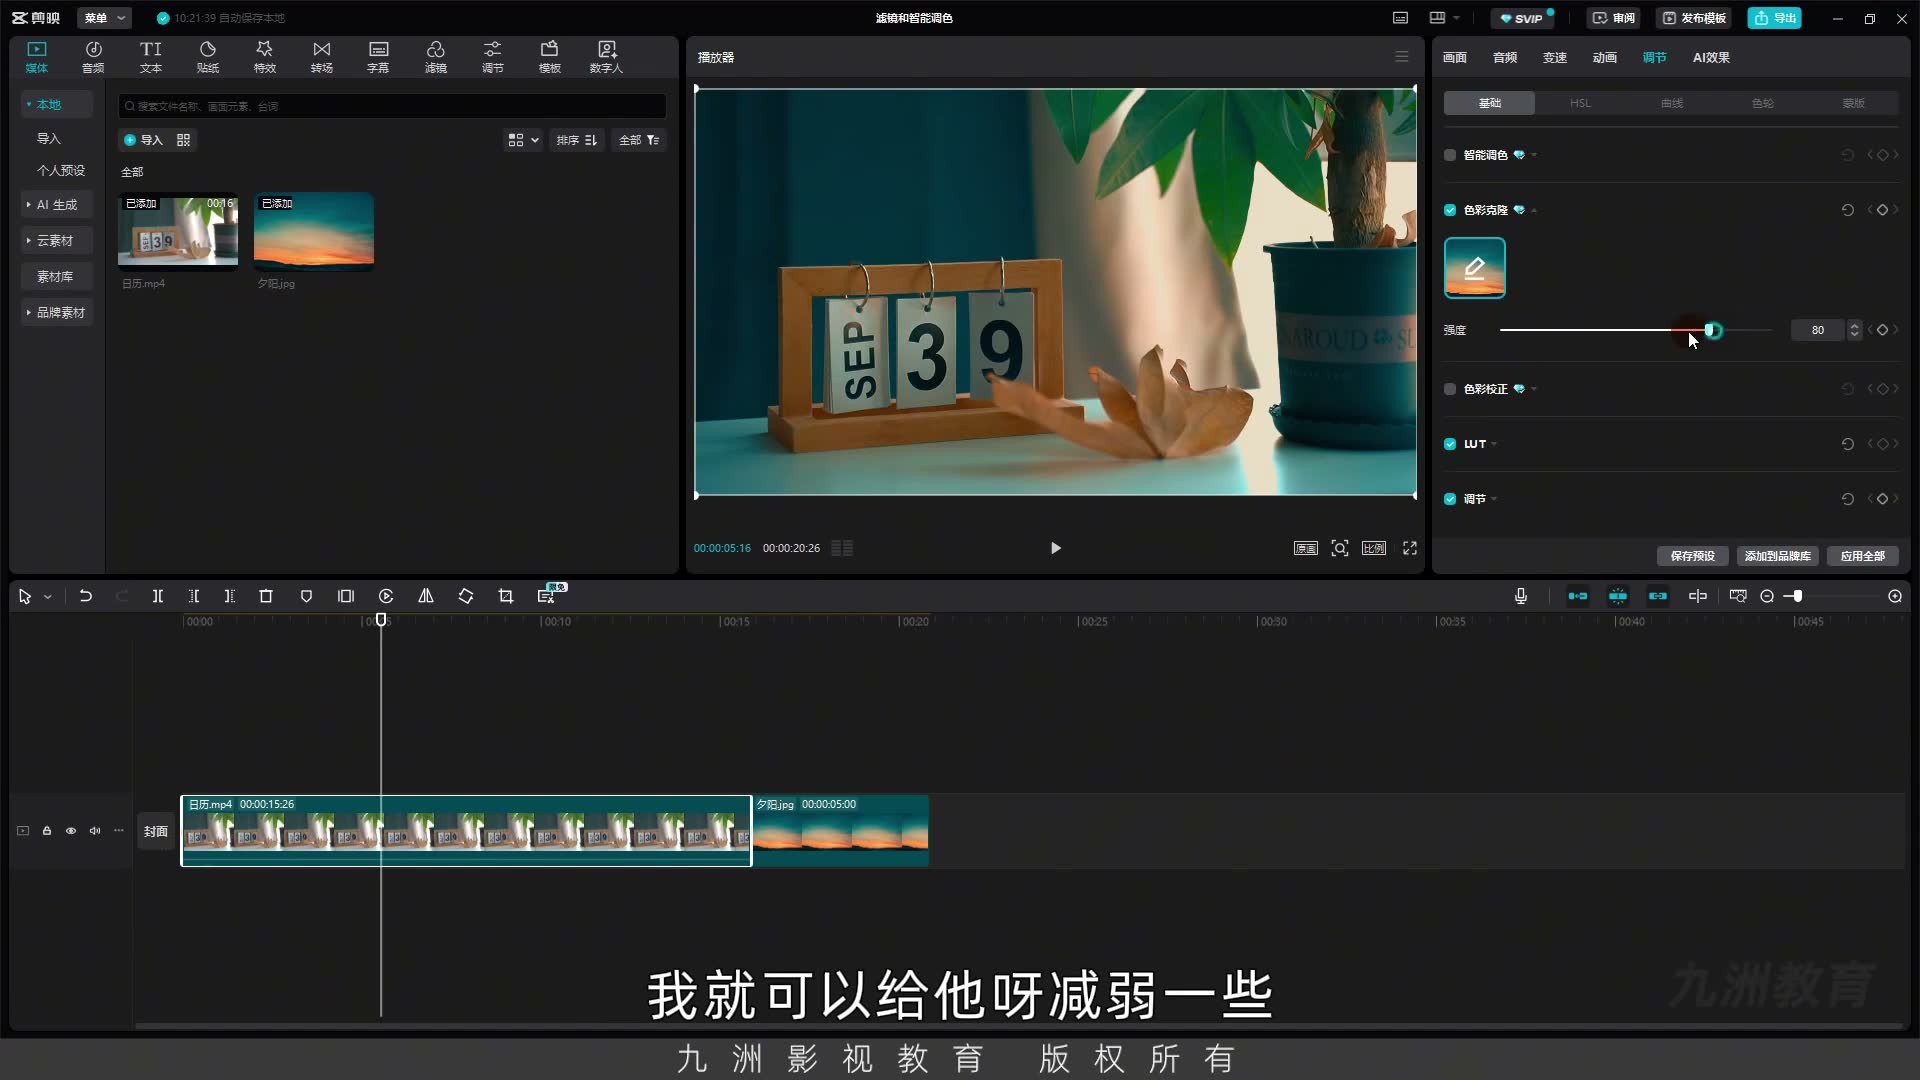Enable the 色彩校正 checkbox
1920x1080 pixels.
pyautogui.click(x=1450, y=389)
